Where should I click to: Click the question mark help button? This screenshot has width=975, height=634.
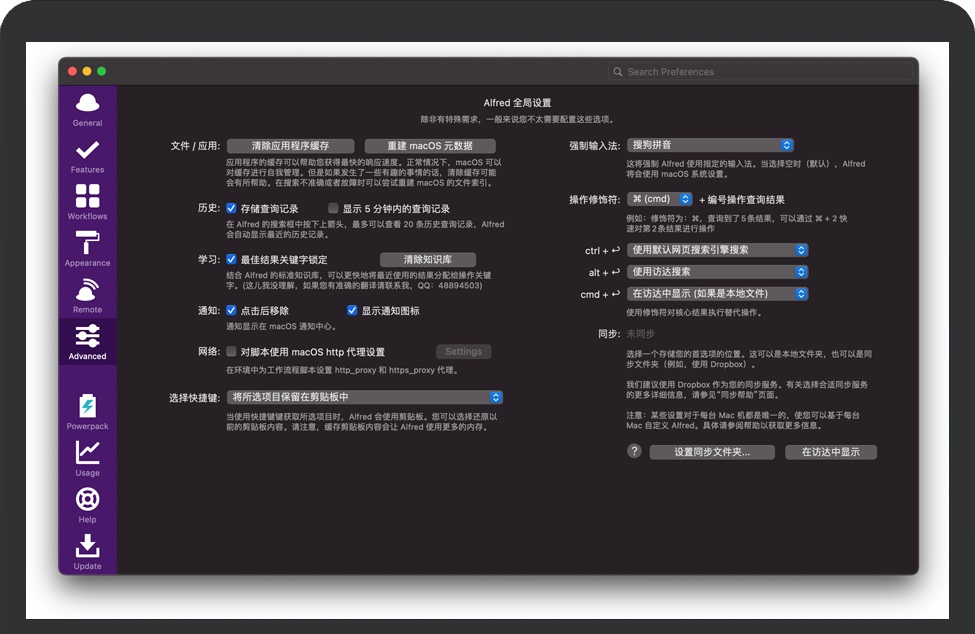(634, 452)
